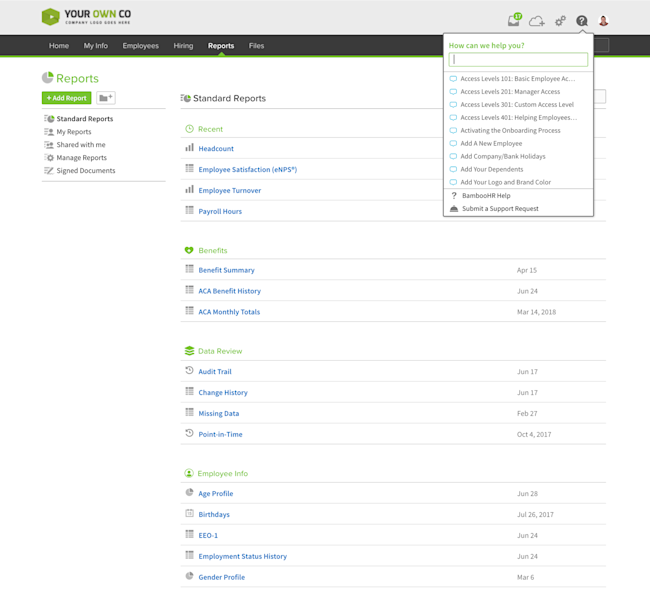The width and height of the screenshot is (650, 591).
Task: Click the Your Own Co company logo
Action: point(86,17)
